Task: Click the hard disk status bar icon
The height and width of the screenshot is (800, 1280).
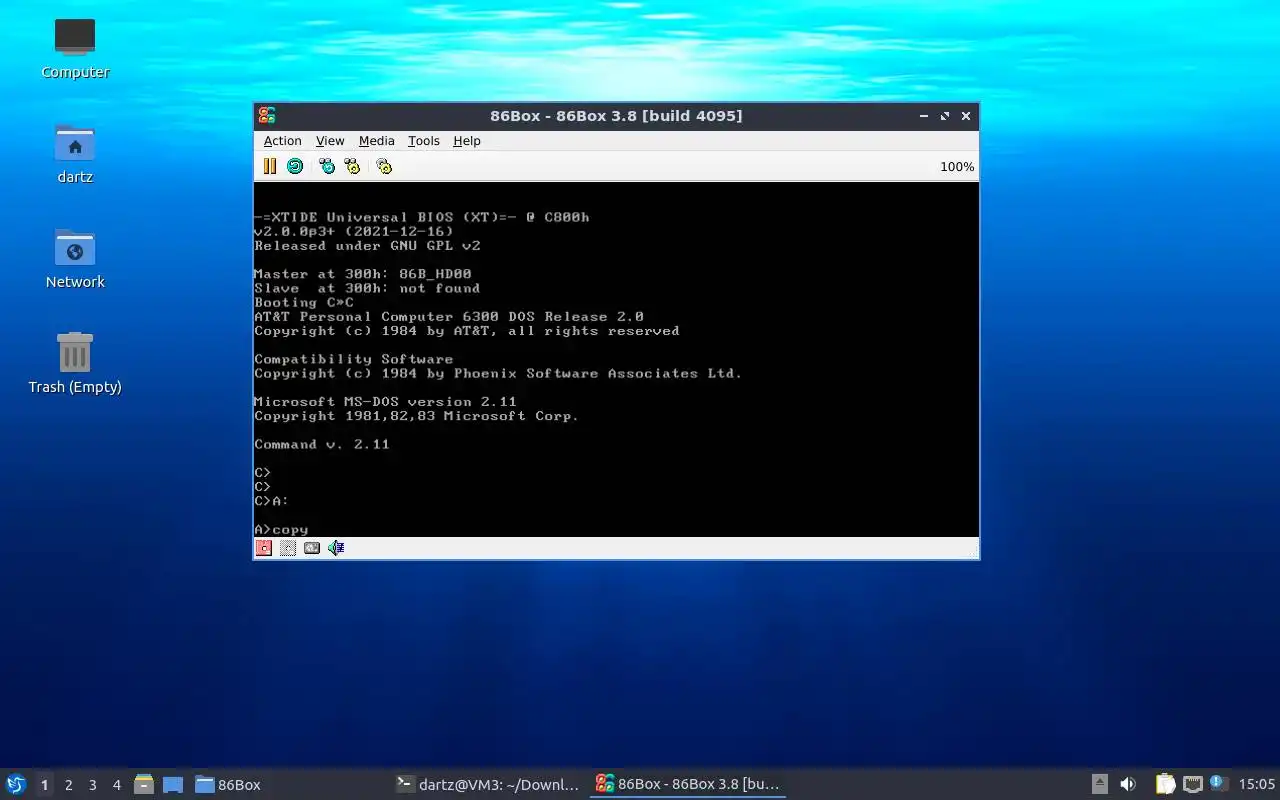Action: pos(312,548)
